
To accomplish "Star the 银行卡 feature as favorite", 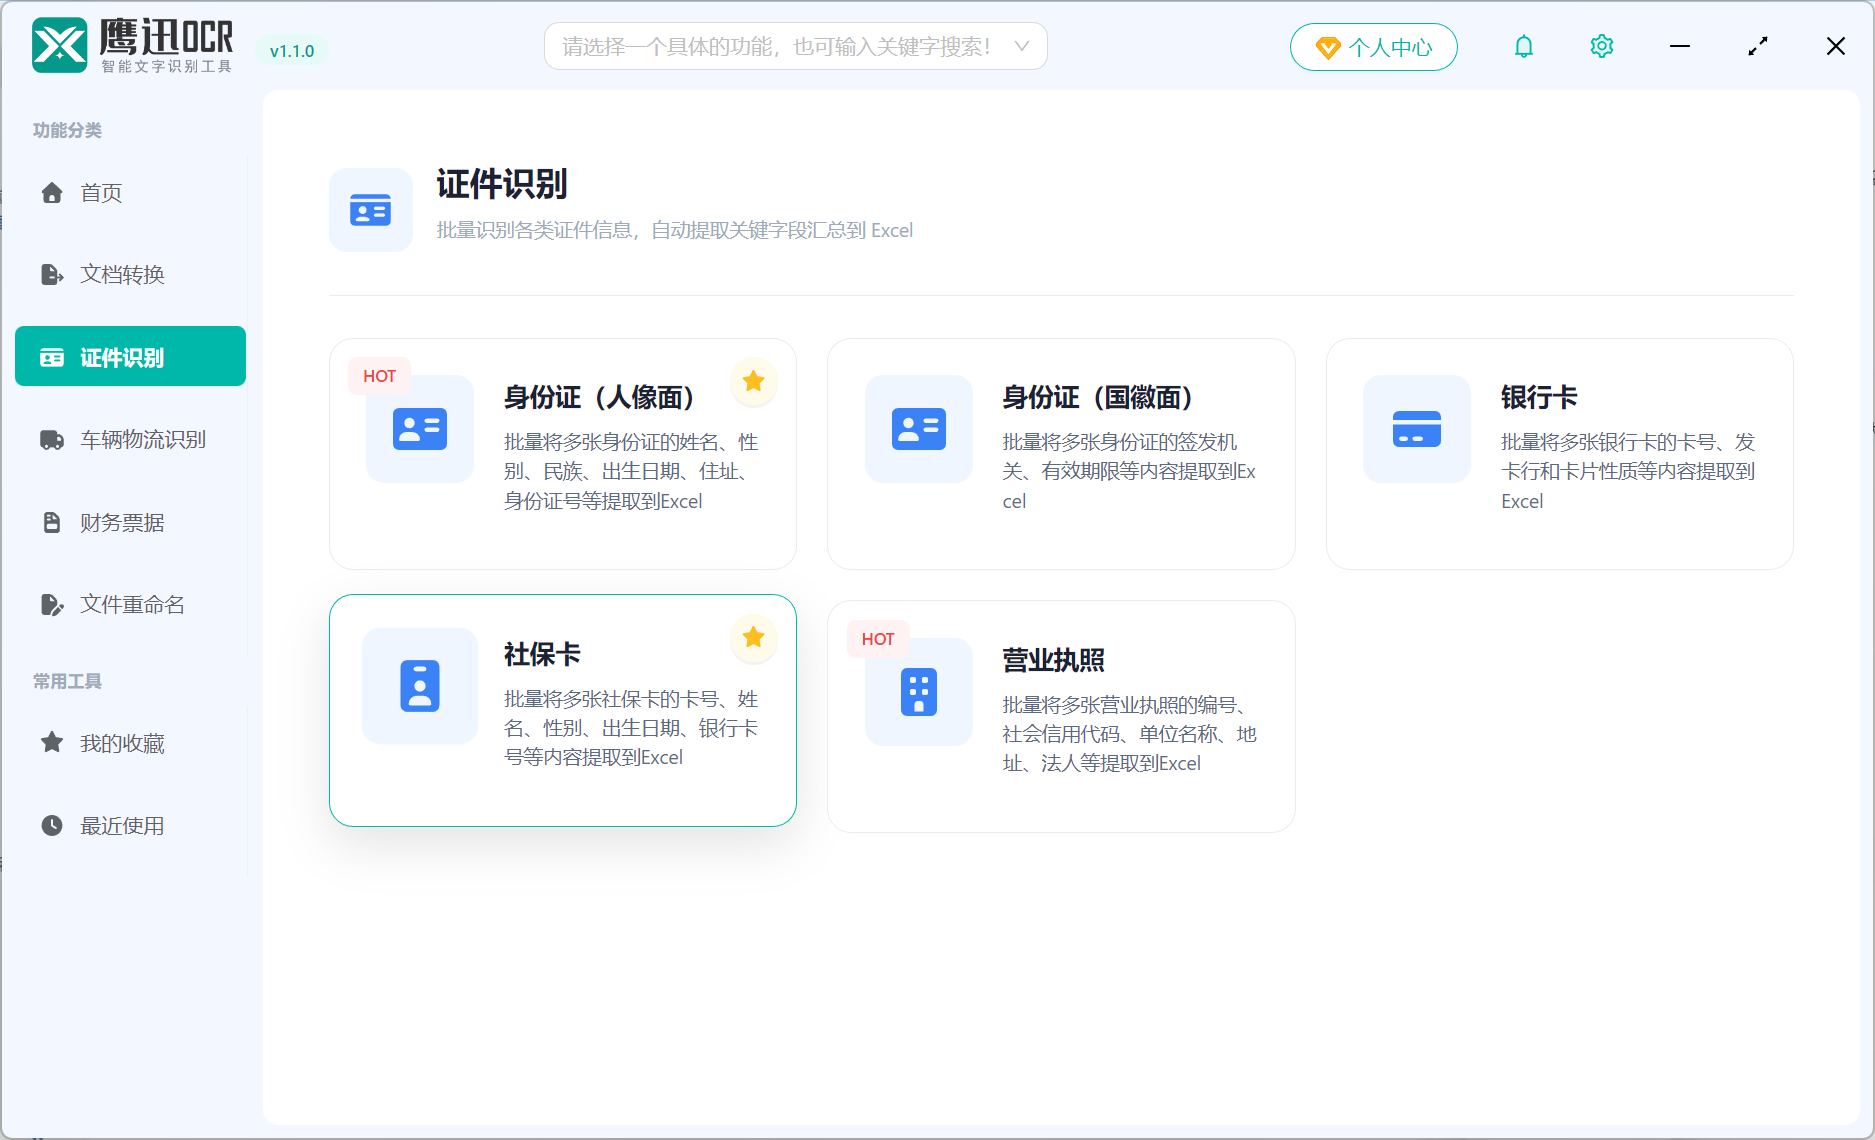I will [x=1751, y=381].
